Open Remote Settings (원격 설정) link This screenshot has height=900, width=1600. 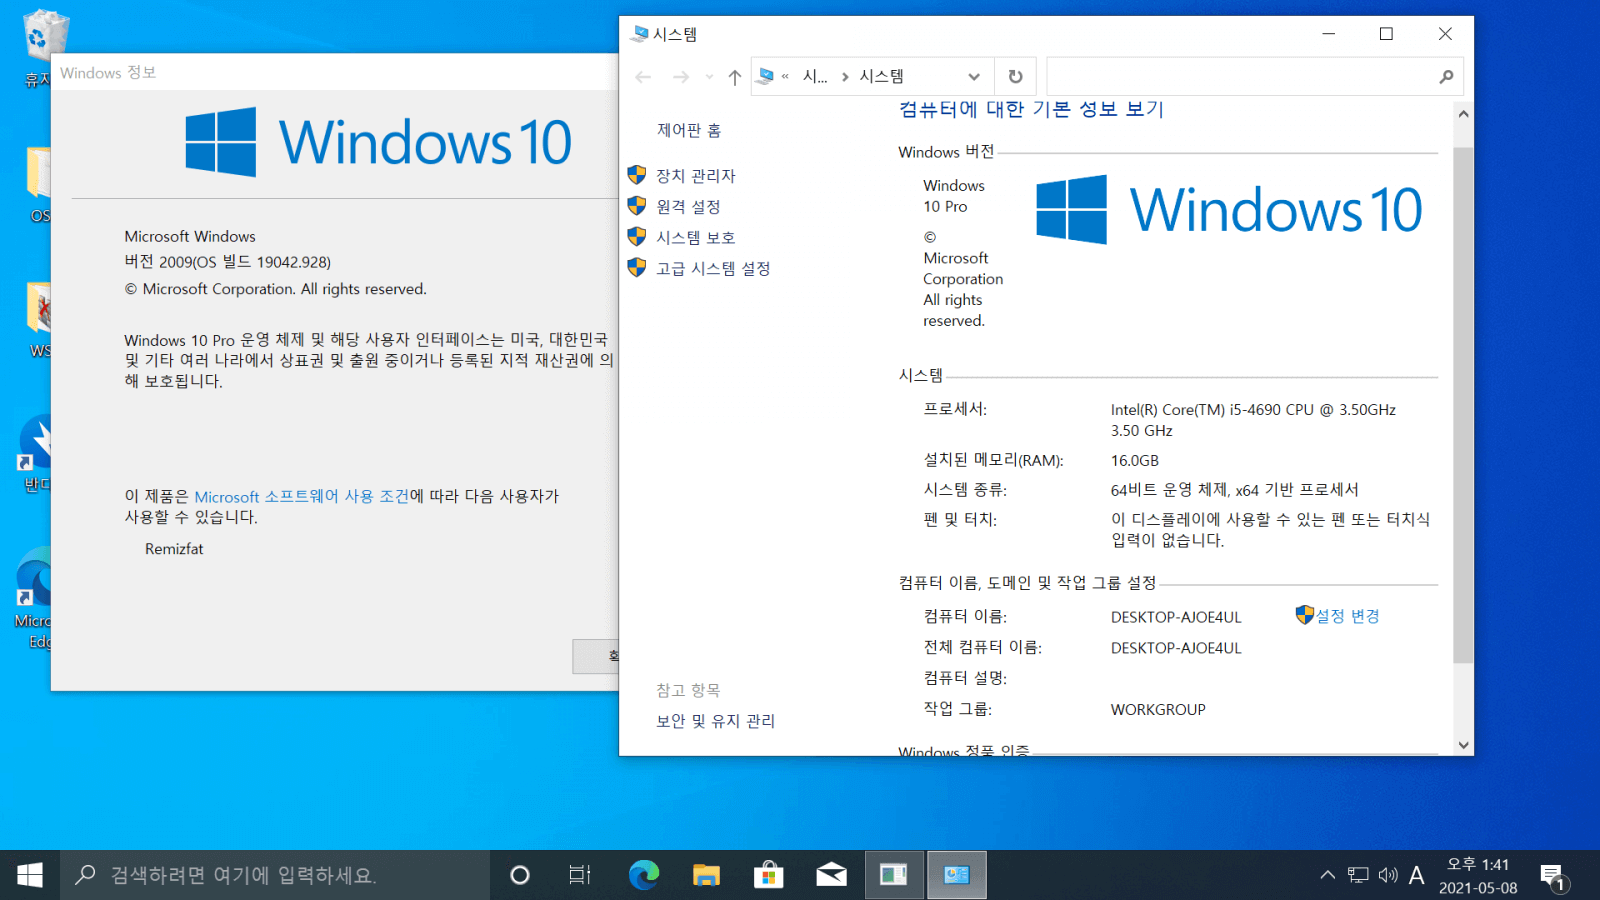(688, 207)
